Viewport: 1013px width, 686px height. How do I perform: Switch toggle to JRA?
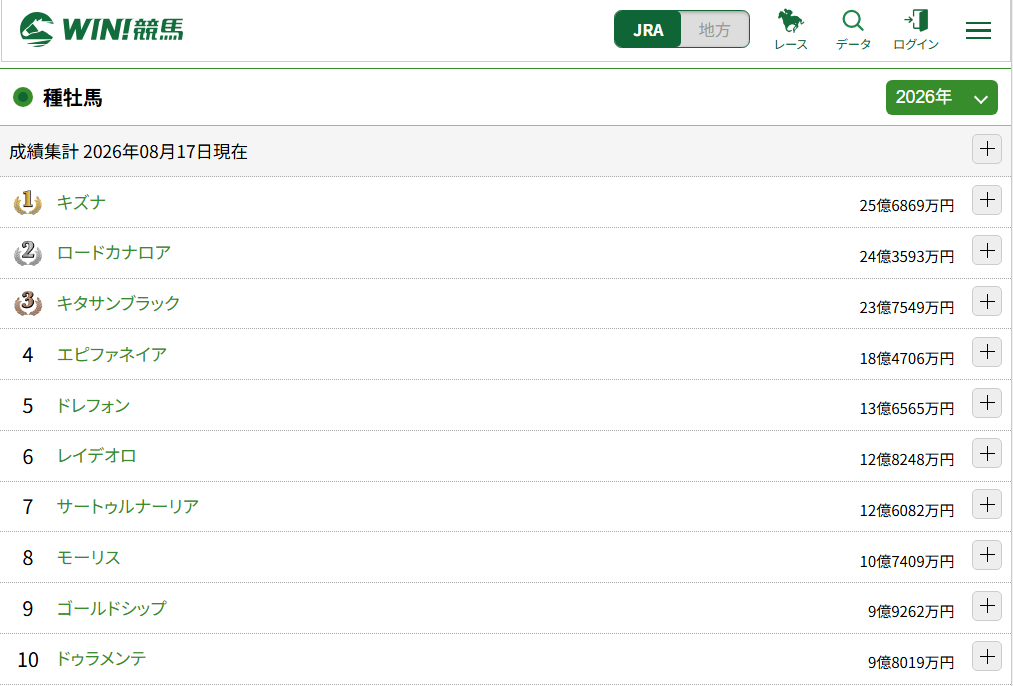pos(648,30)
